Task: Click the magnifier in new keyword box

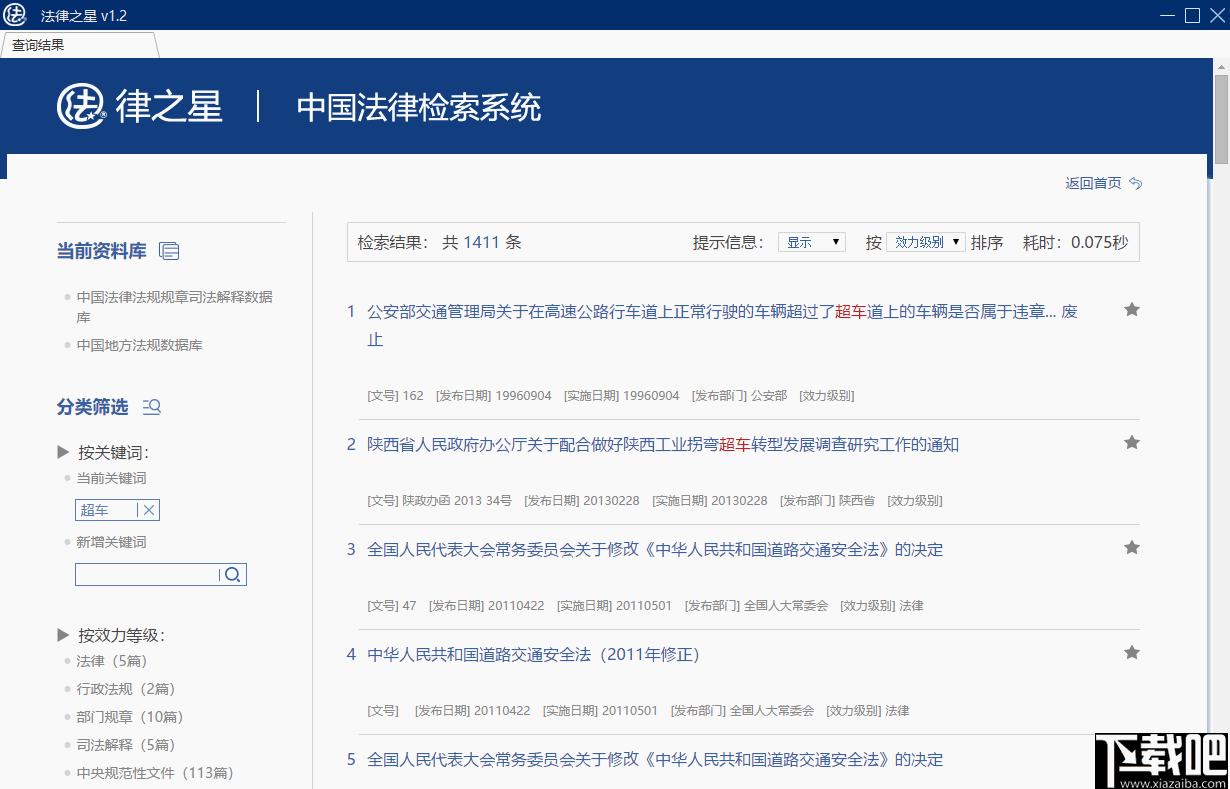Action: (x=232, y=574)
